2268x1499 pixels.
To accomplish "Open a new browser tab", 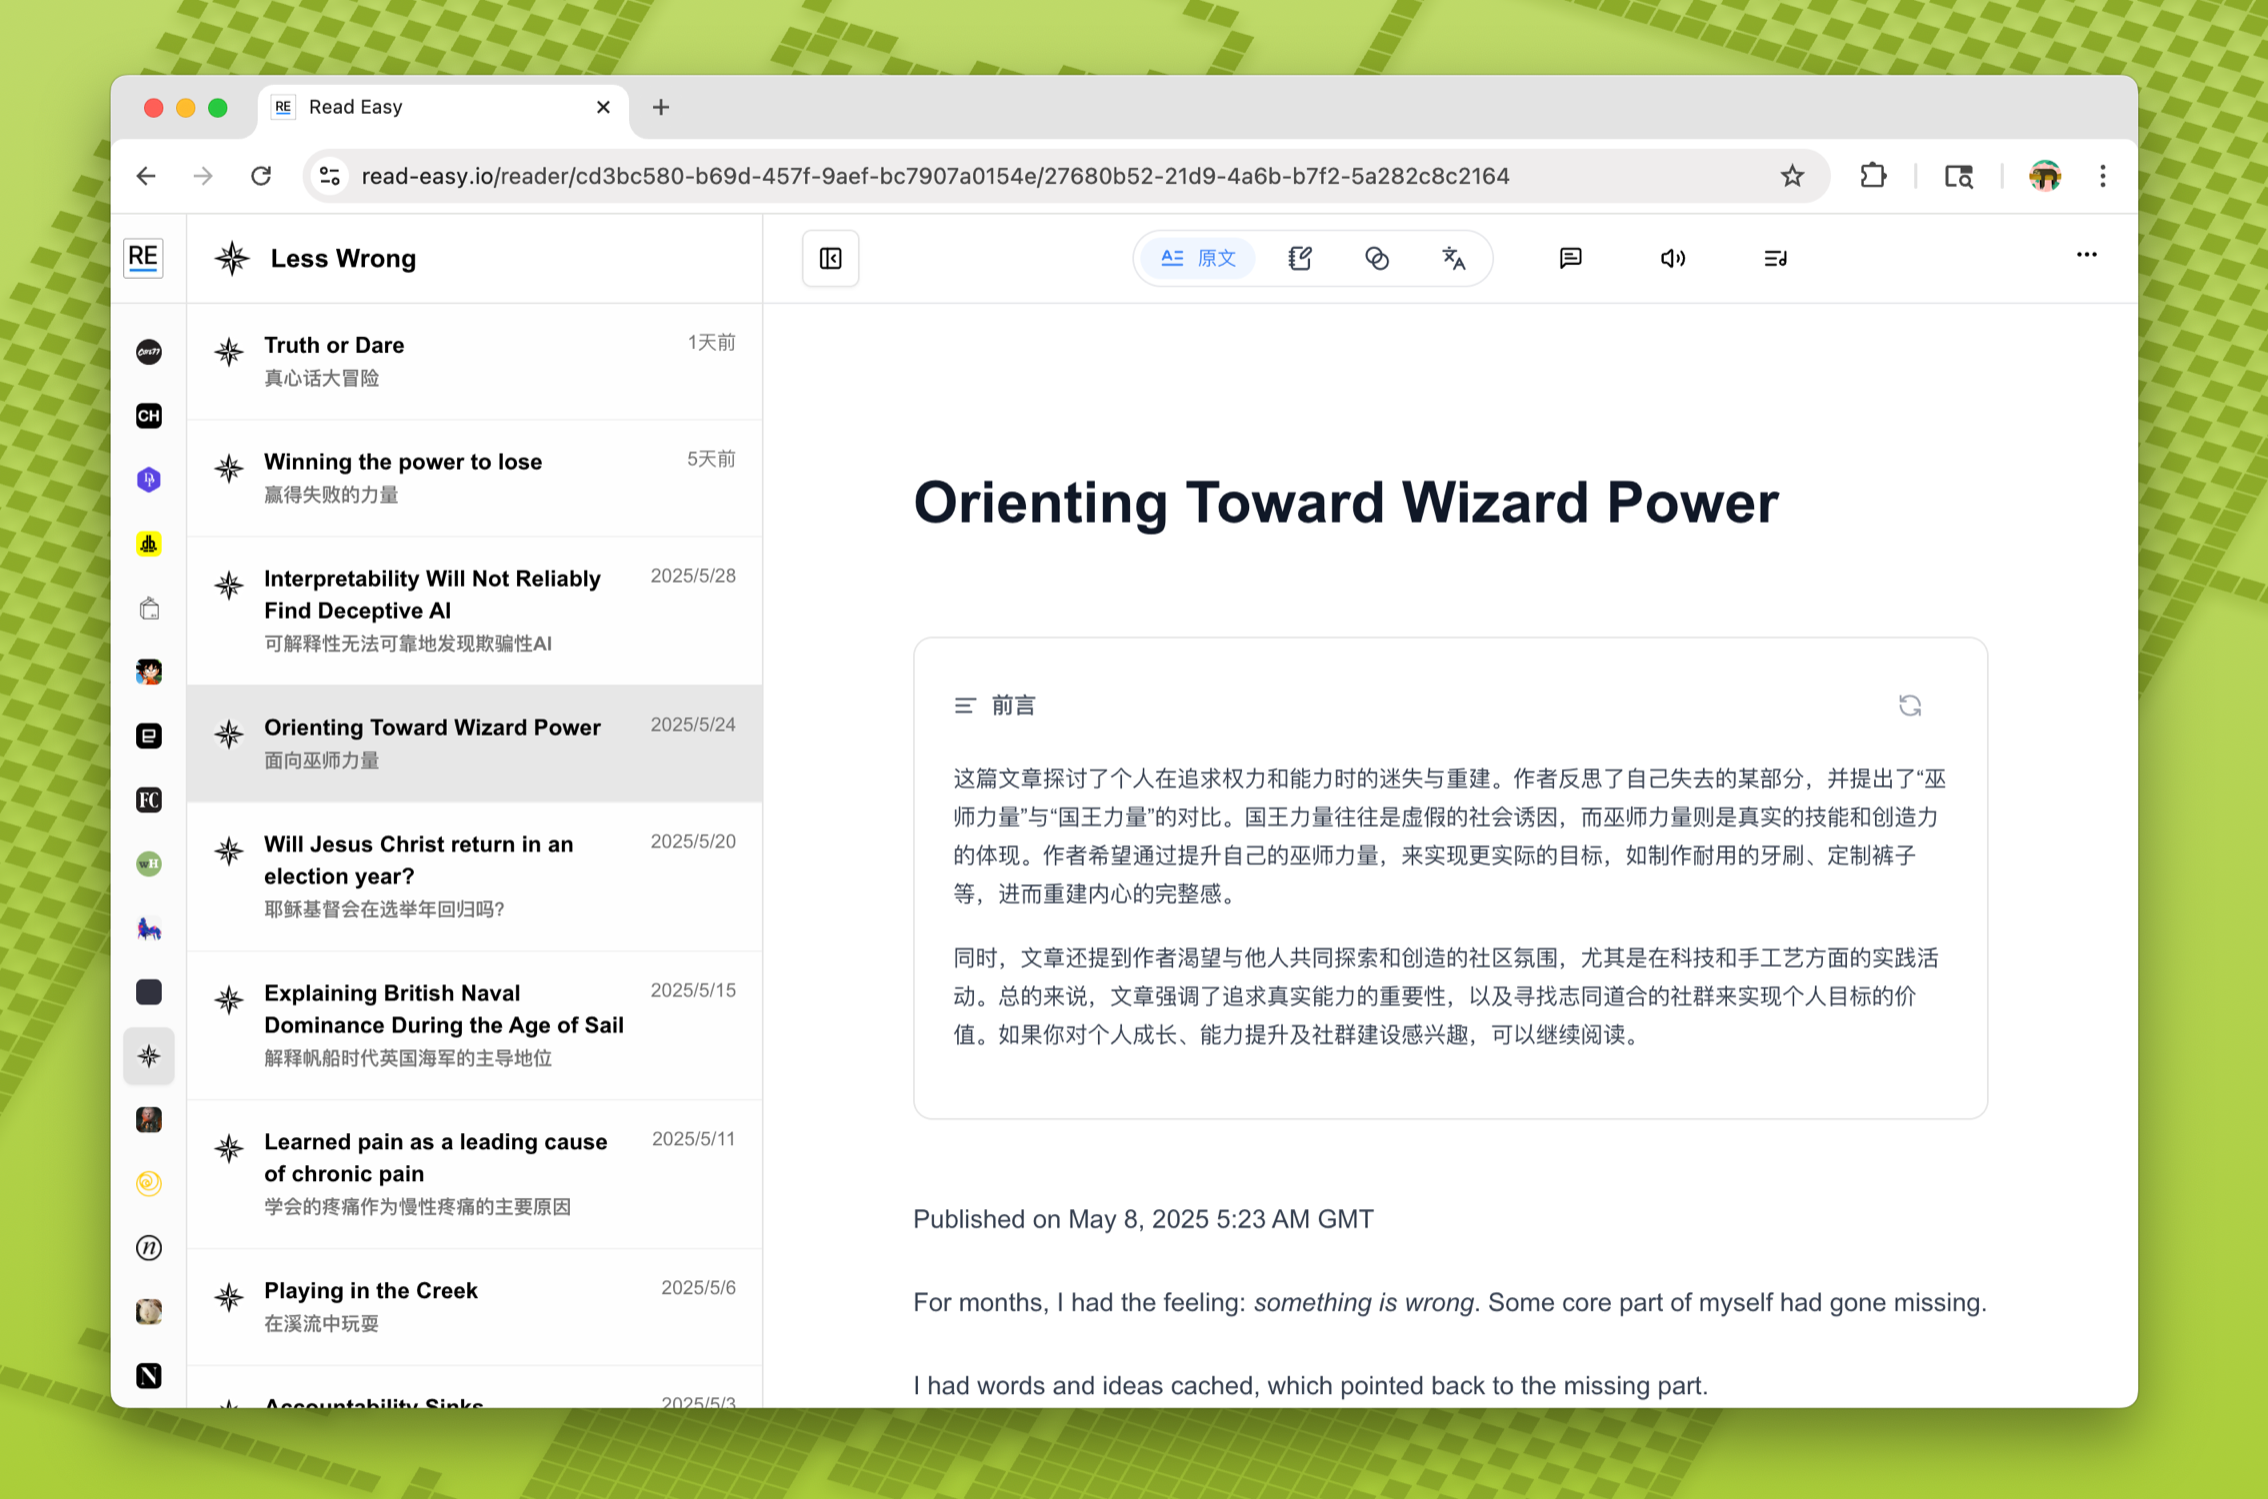I will tap(661, 108).
